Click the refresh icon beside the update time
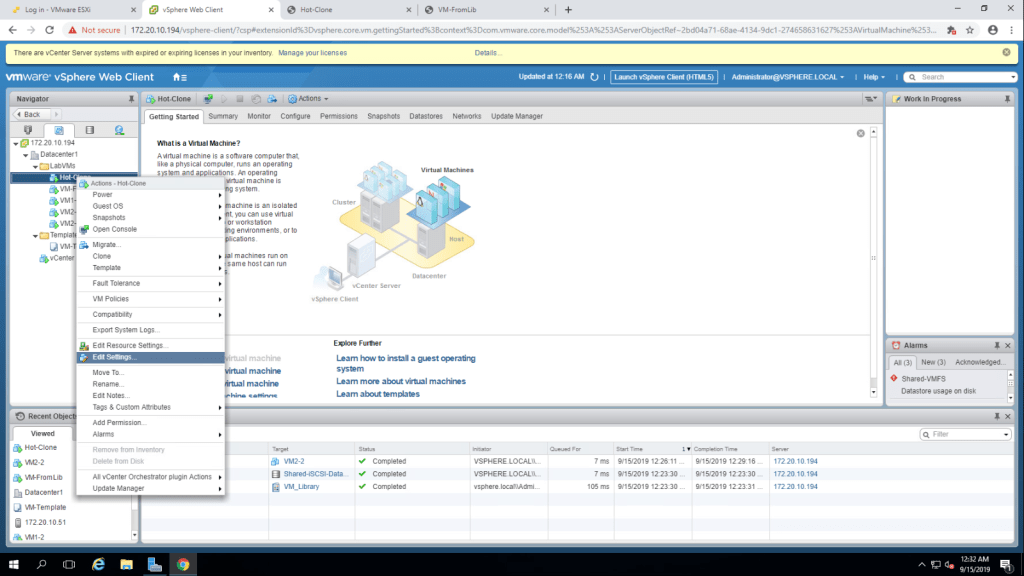Viewport: 1024px width, 576px height. pyautogui.click(x=594, y=77)
